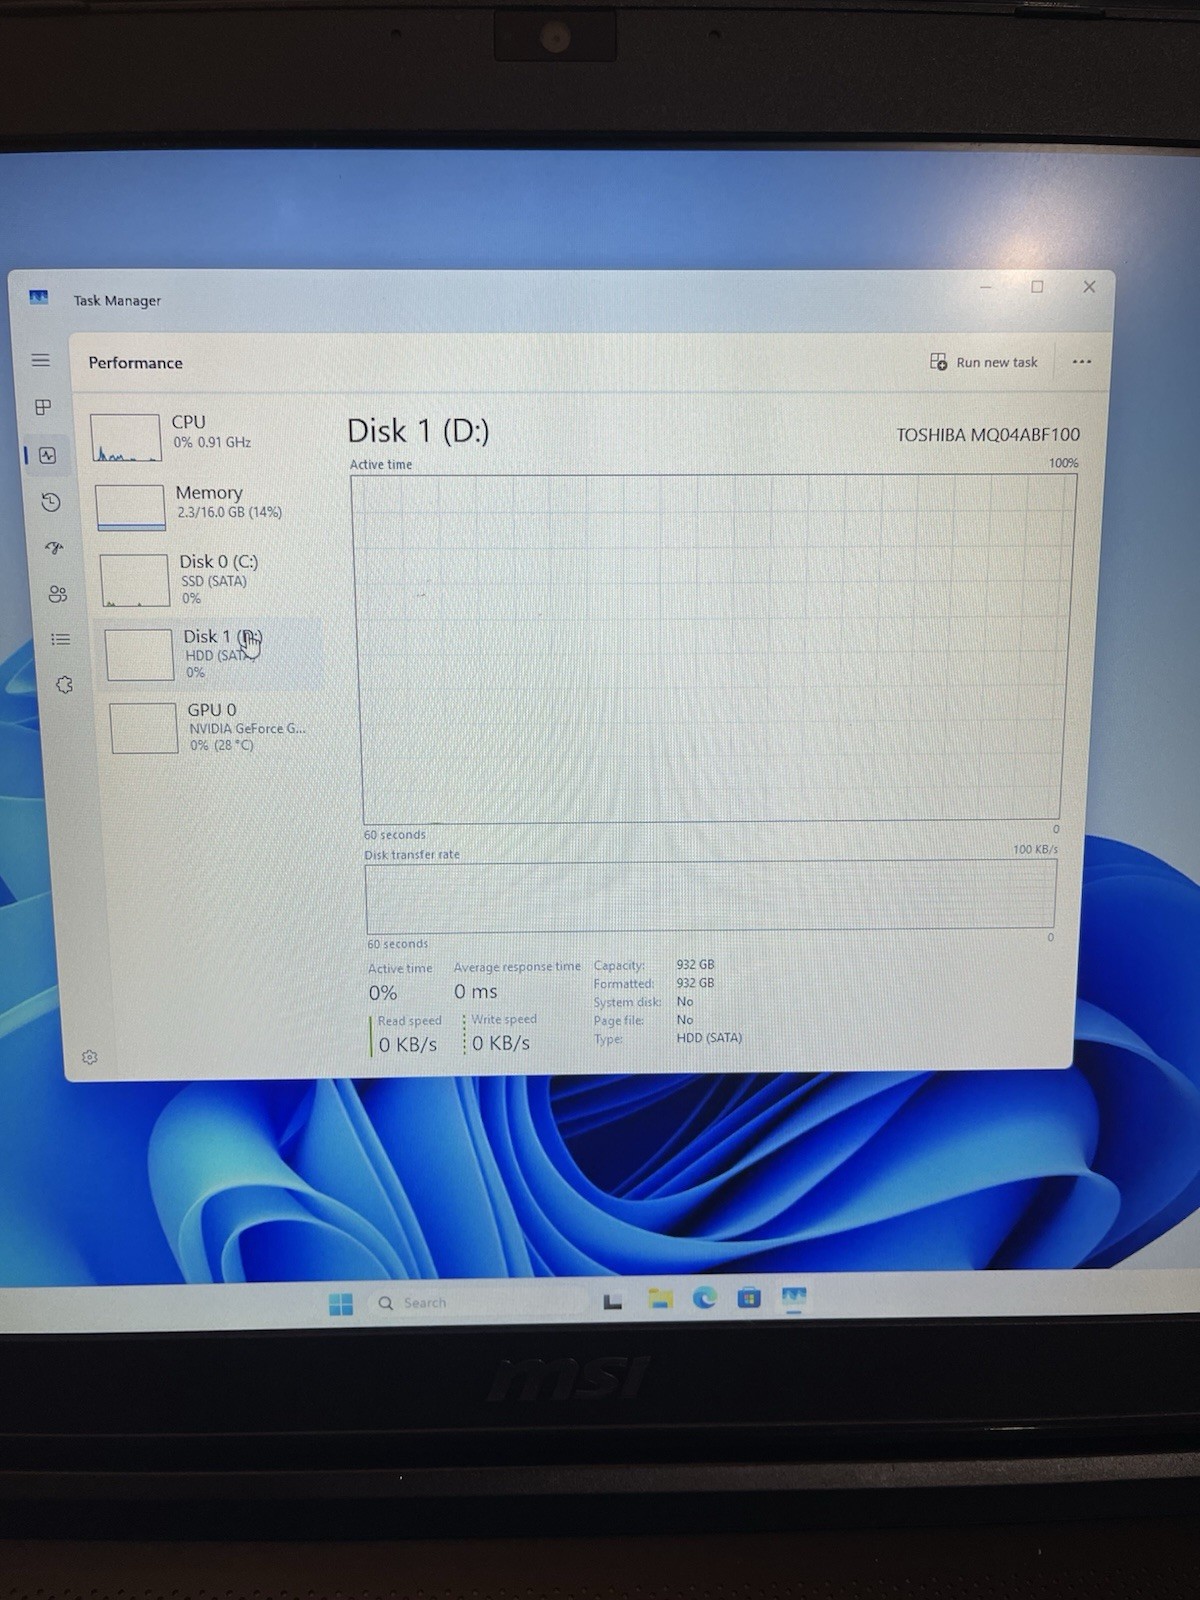Click the taskbar Search box
Viewport: 1200px width, 1600px height.
click(480, 1303)
